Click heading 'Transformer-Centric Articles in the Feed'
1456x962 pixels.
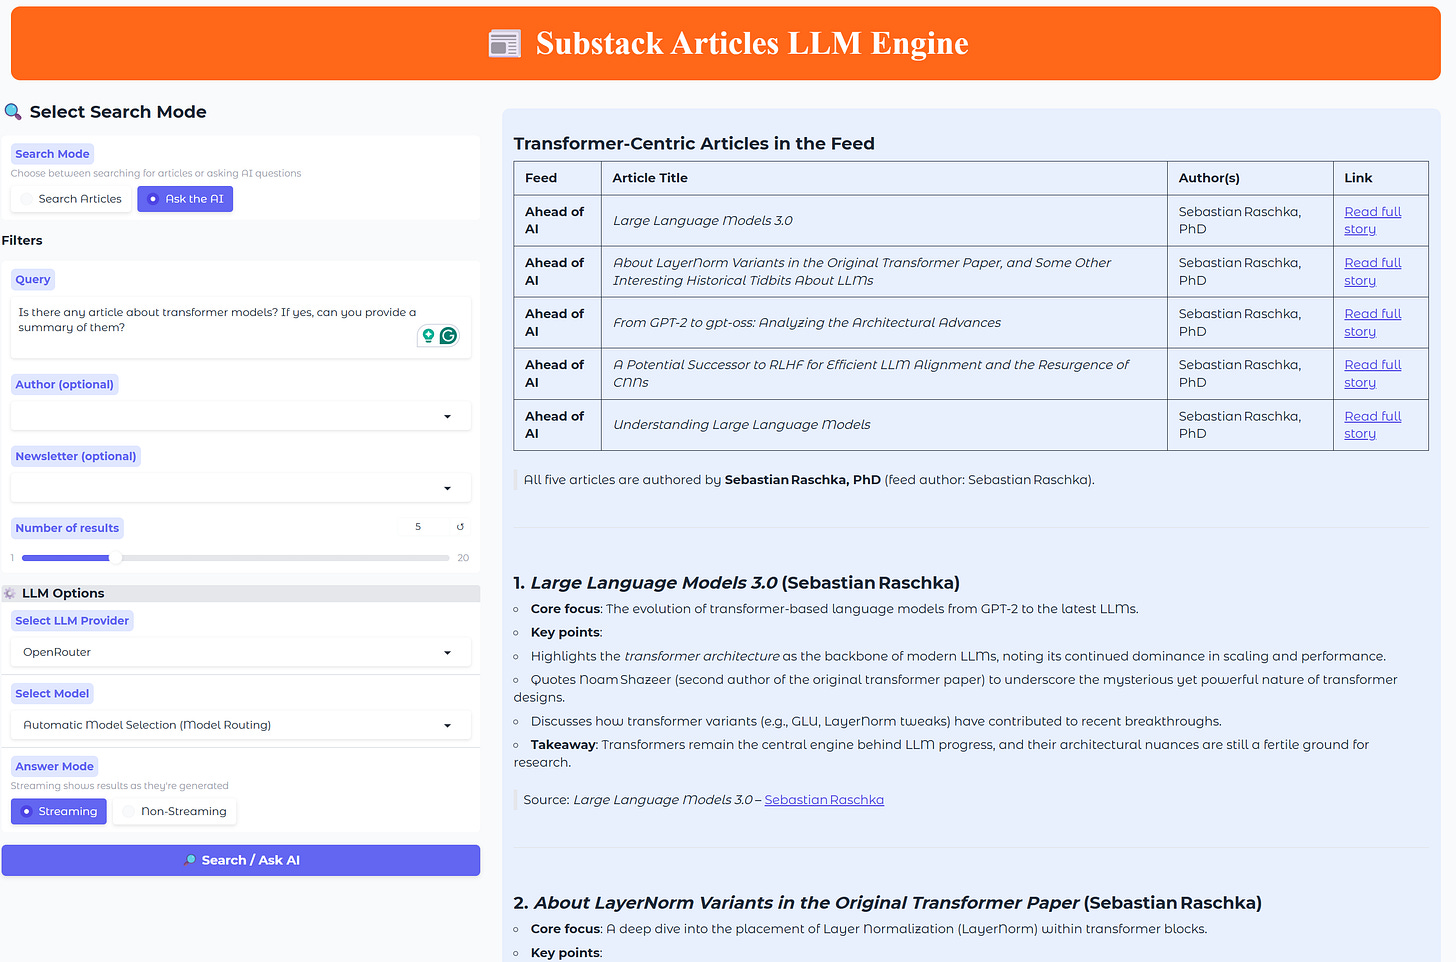(694, 144)
